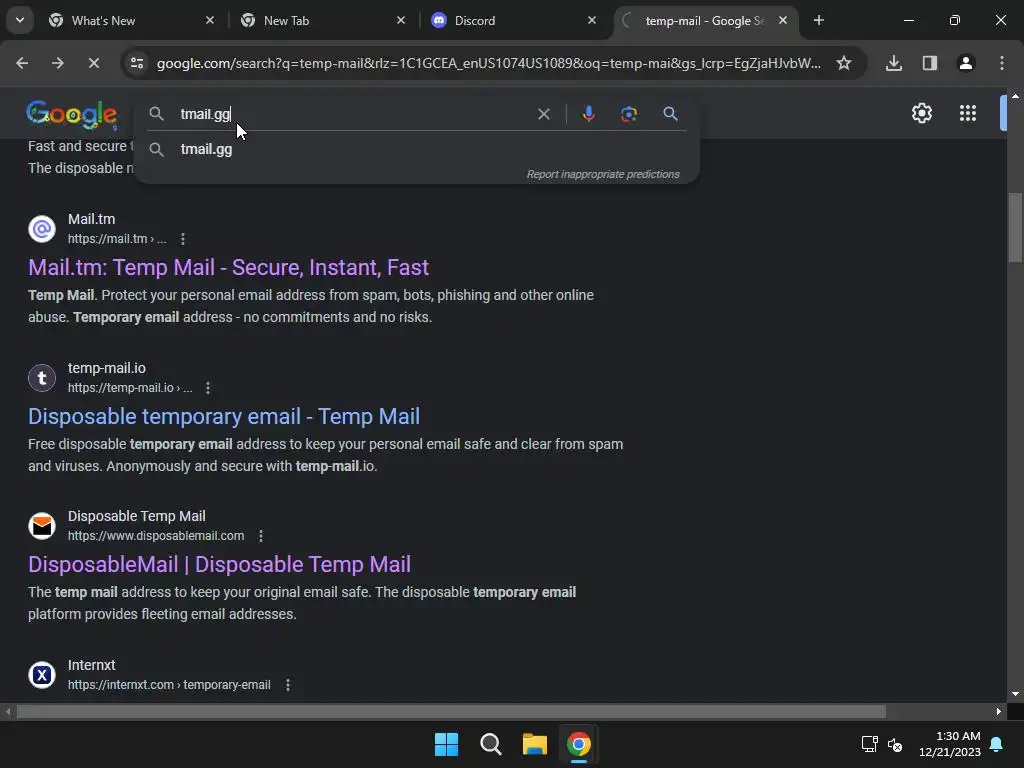Open Google quick settings gear
The image size is (1024, 768).
pyautogui.click(x=921, y=114)
